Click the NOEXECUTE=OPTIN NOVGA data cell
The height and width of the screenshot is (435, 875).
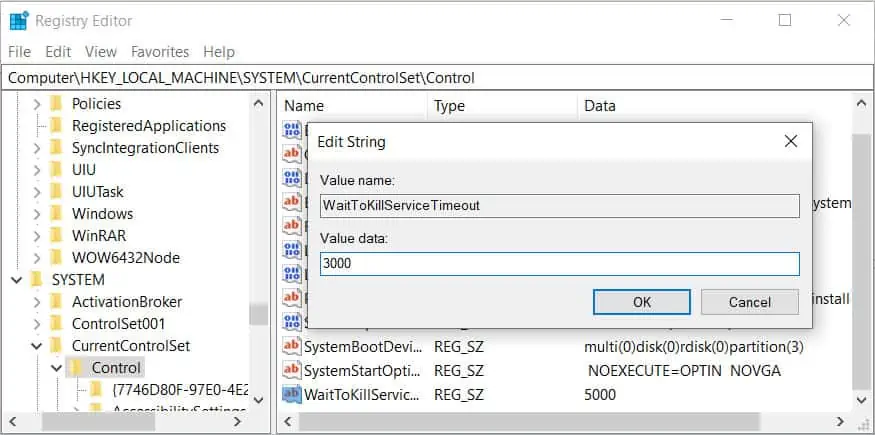coord(685,371)
